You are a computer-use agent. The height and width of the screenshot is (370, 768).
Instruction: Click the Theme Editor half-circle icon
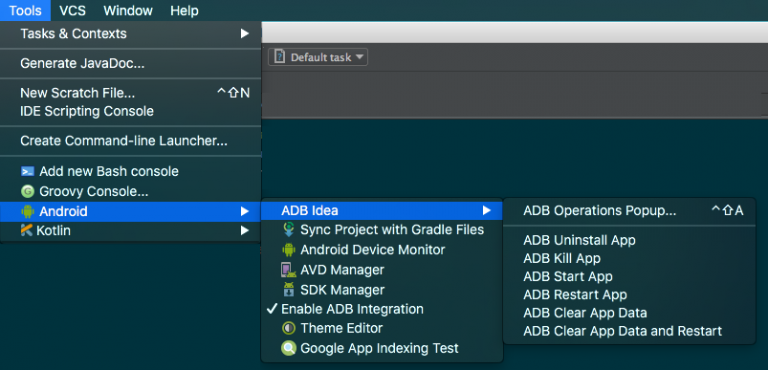click(289, 328)
